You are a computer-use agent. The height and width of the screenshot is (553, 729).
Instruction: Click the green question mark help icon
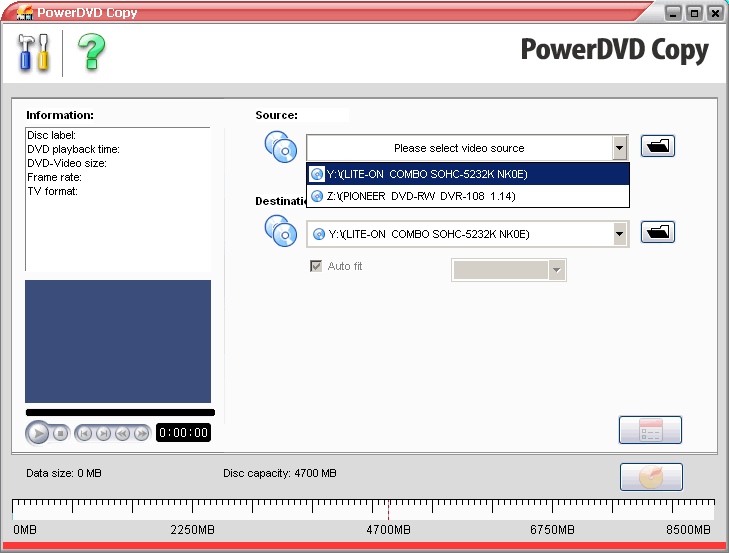pos(90,51)
